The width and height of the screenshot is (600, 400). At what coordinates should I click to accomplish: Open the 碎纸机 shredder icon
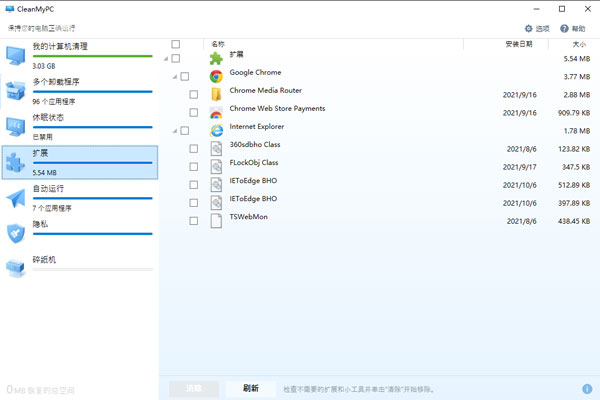click(x=16, y=268)
